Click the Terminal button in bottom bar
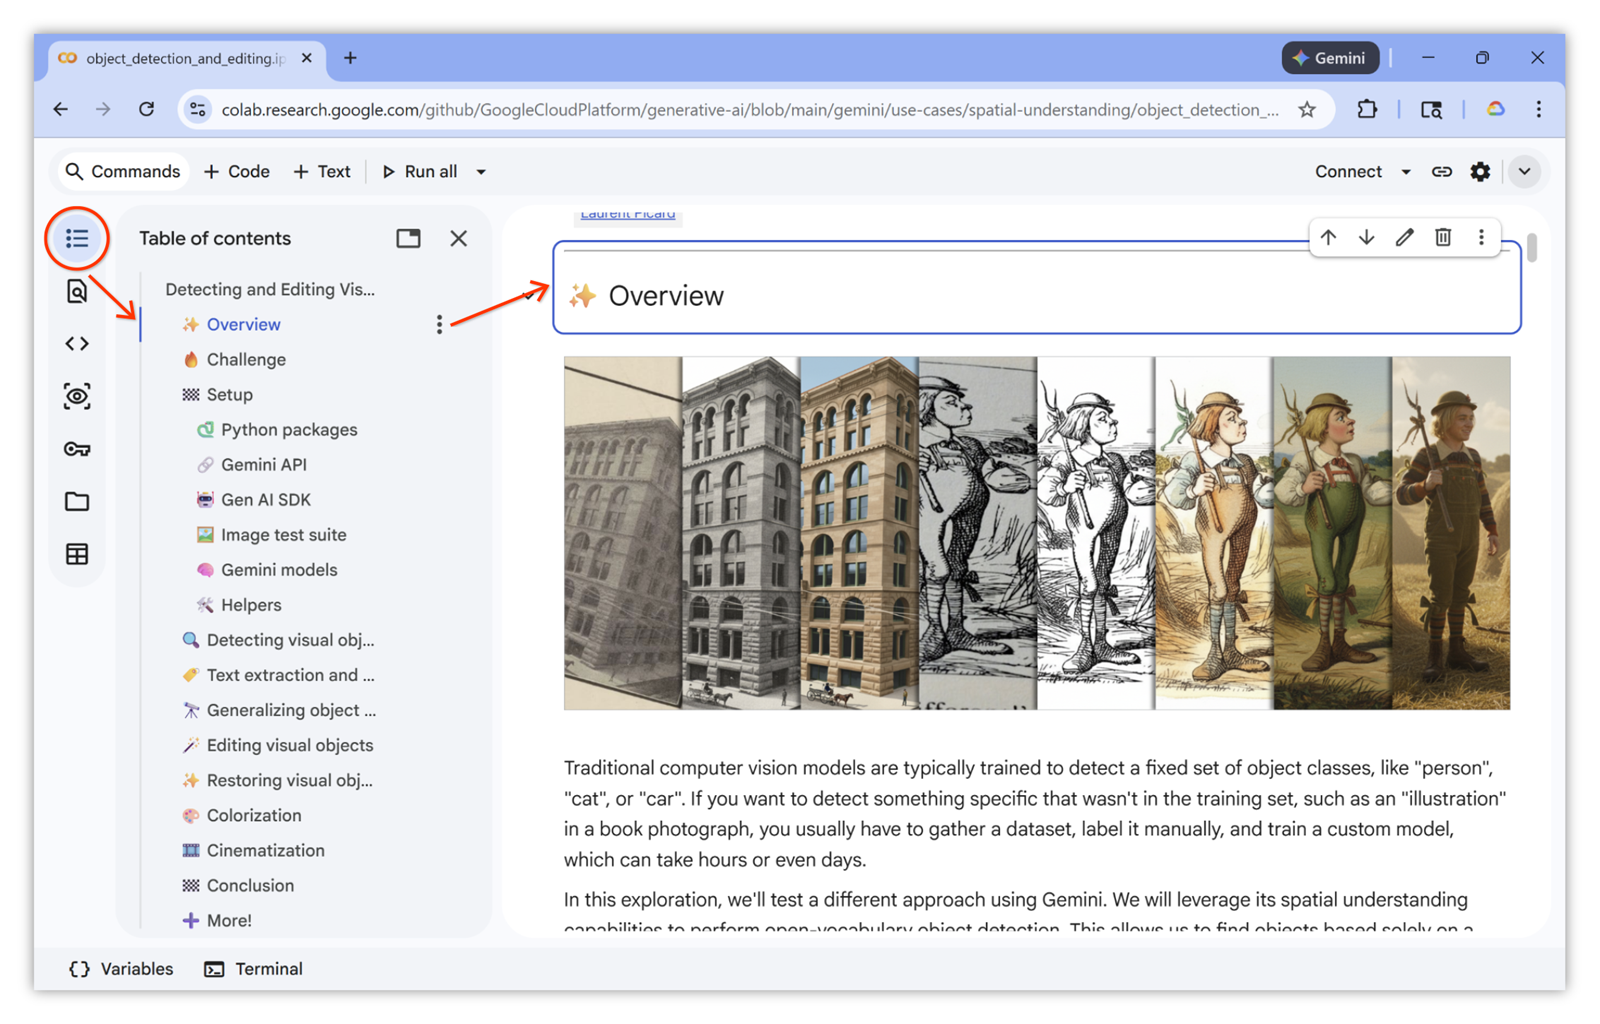The height and width of the screenshot is (1024, 1600). click(254, 969)
